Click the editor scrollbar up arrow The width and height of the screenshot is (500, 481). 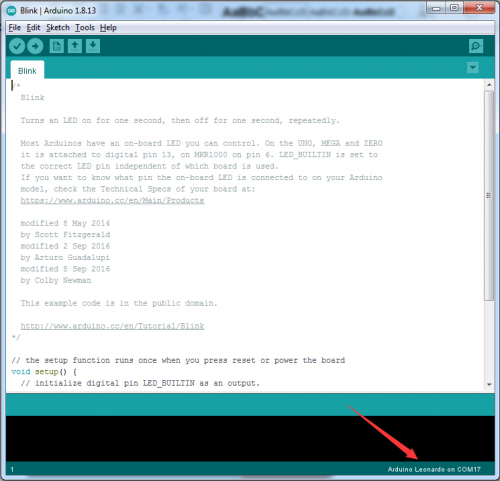pos(489,85)
